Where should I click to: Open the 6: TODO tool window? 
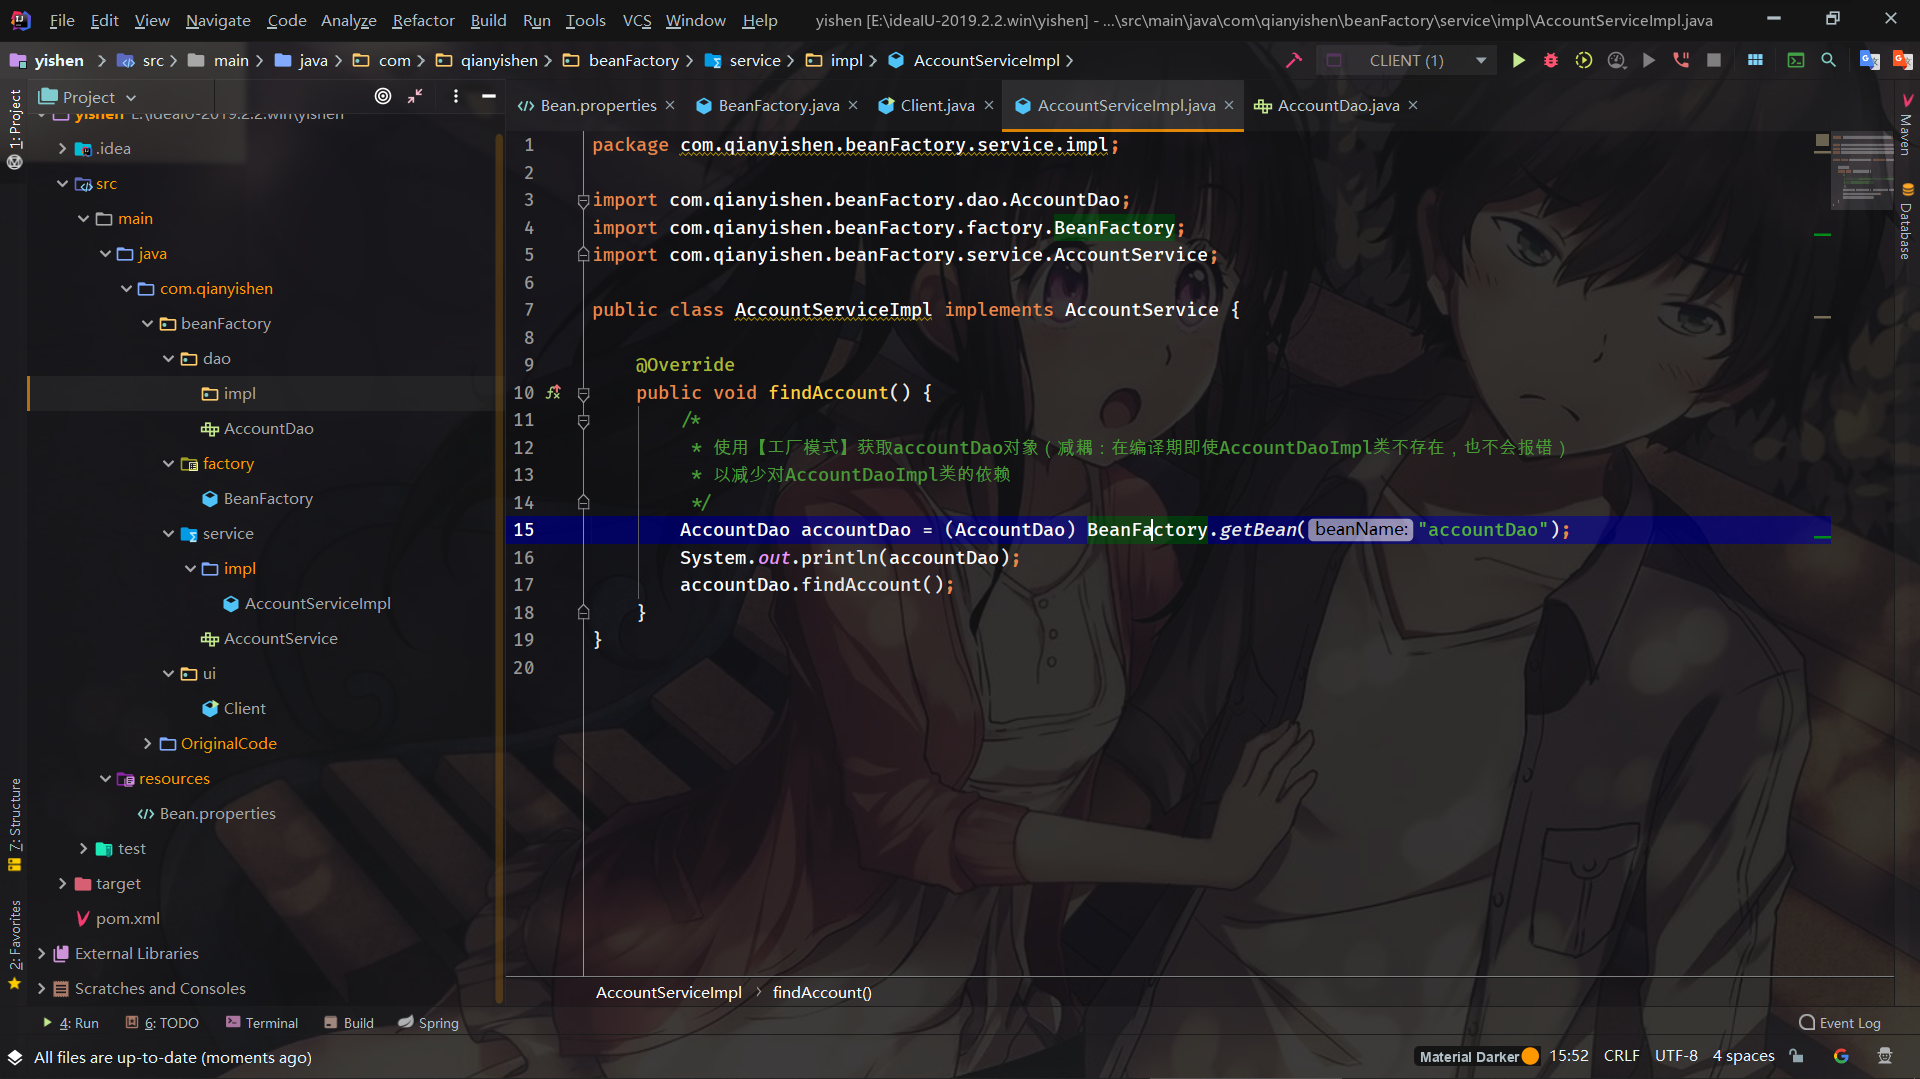pyautogui.click(x=162, y=1023)
